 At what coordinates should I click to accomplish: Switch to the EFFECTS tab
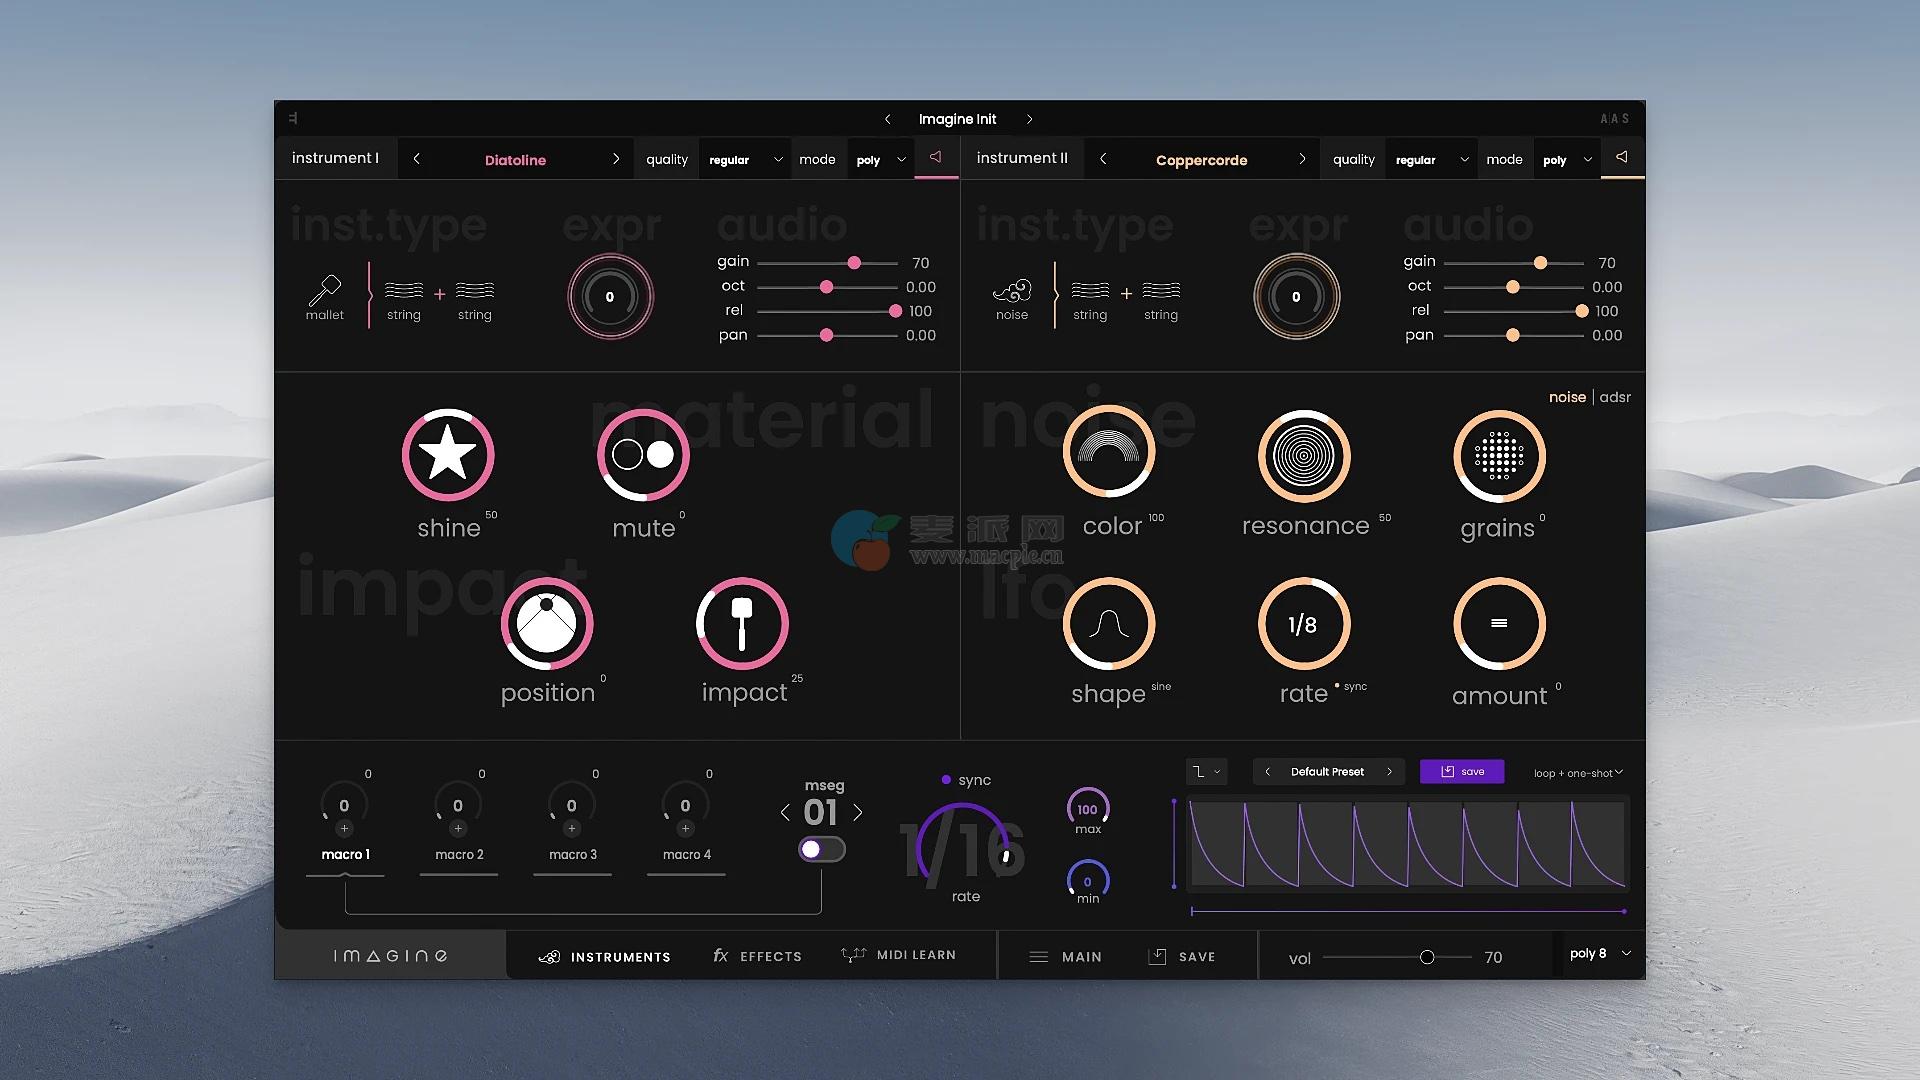pos(757,956)
